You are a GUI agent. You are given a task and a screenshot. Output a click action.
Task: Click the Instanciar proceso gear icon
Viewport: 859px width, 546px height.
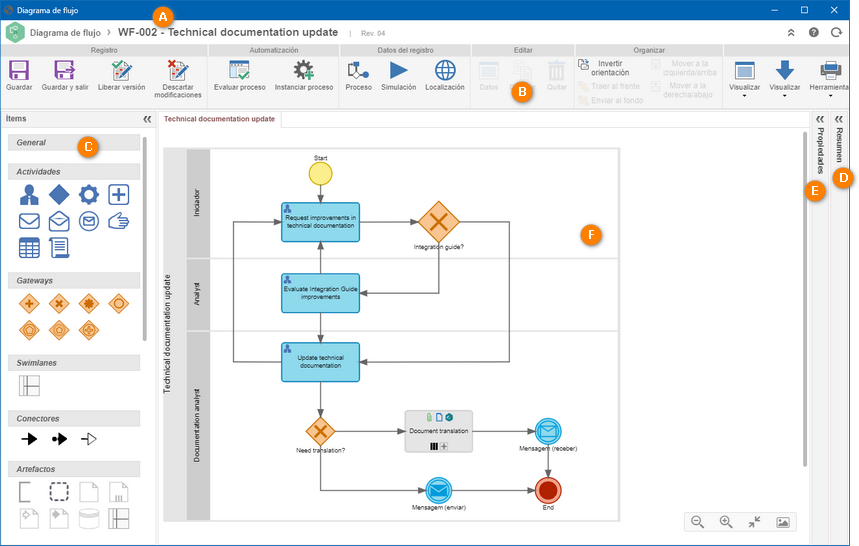[x=303, y=71]
